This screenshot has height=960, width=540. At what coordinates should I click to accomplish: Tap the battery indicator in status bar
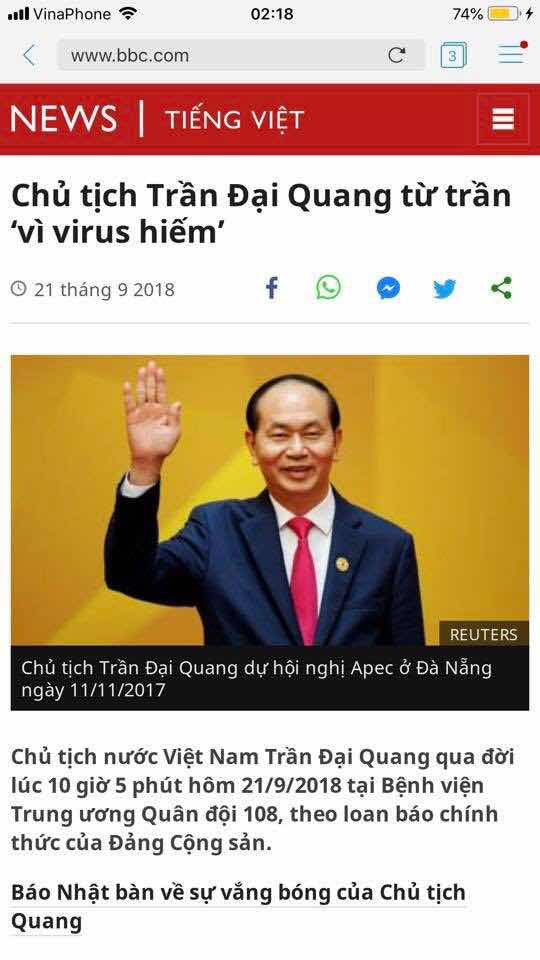coord(504,13)
